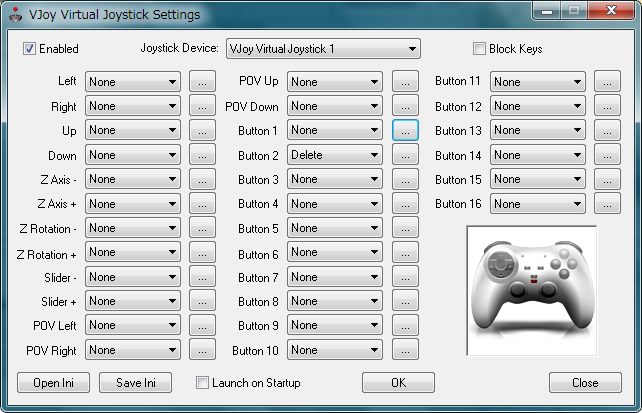
Task: Click the ... button for Button 7
Action: coord(405,276)
